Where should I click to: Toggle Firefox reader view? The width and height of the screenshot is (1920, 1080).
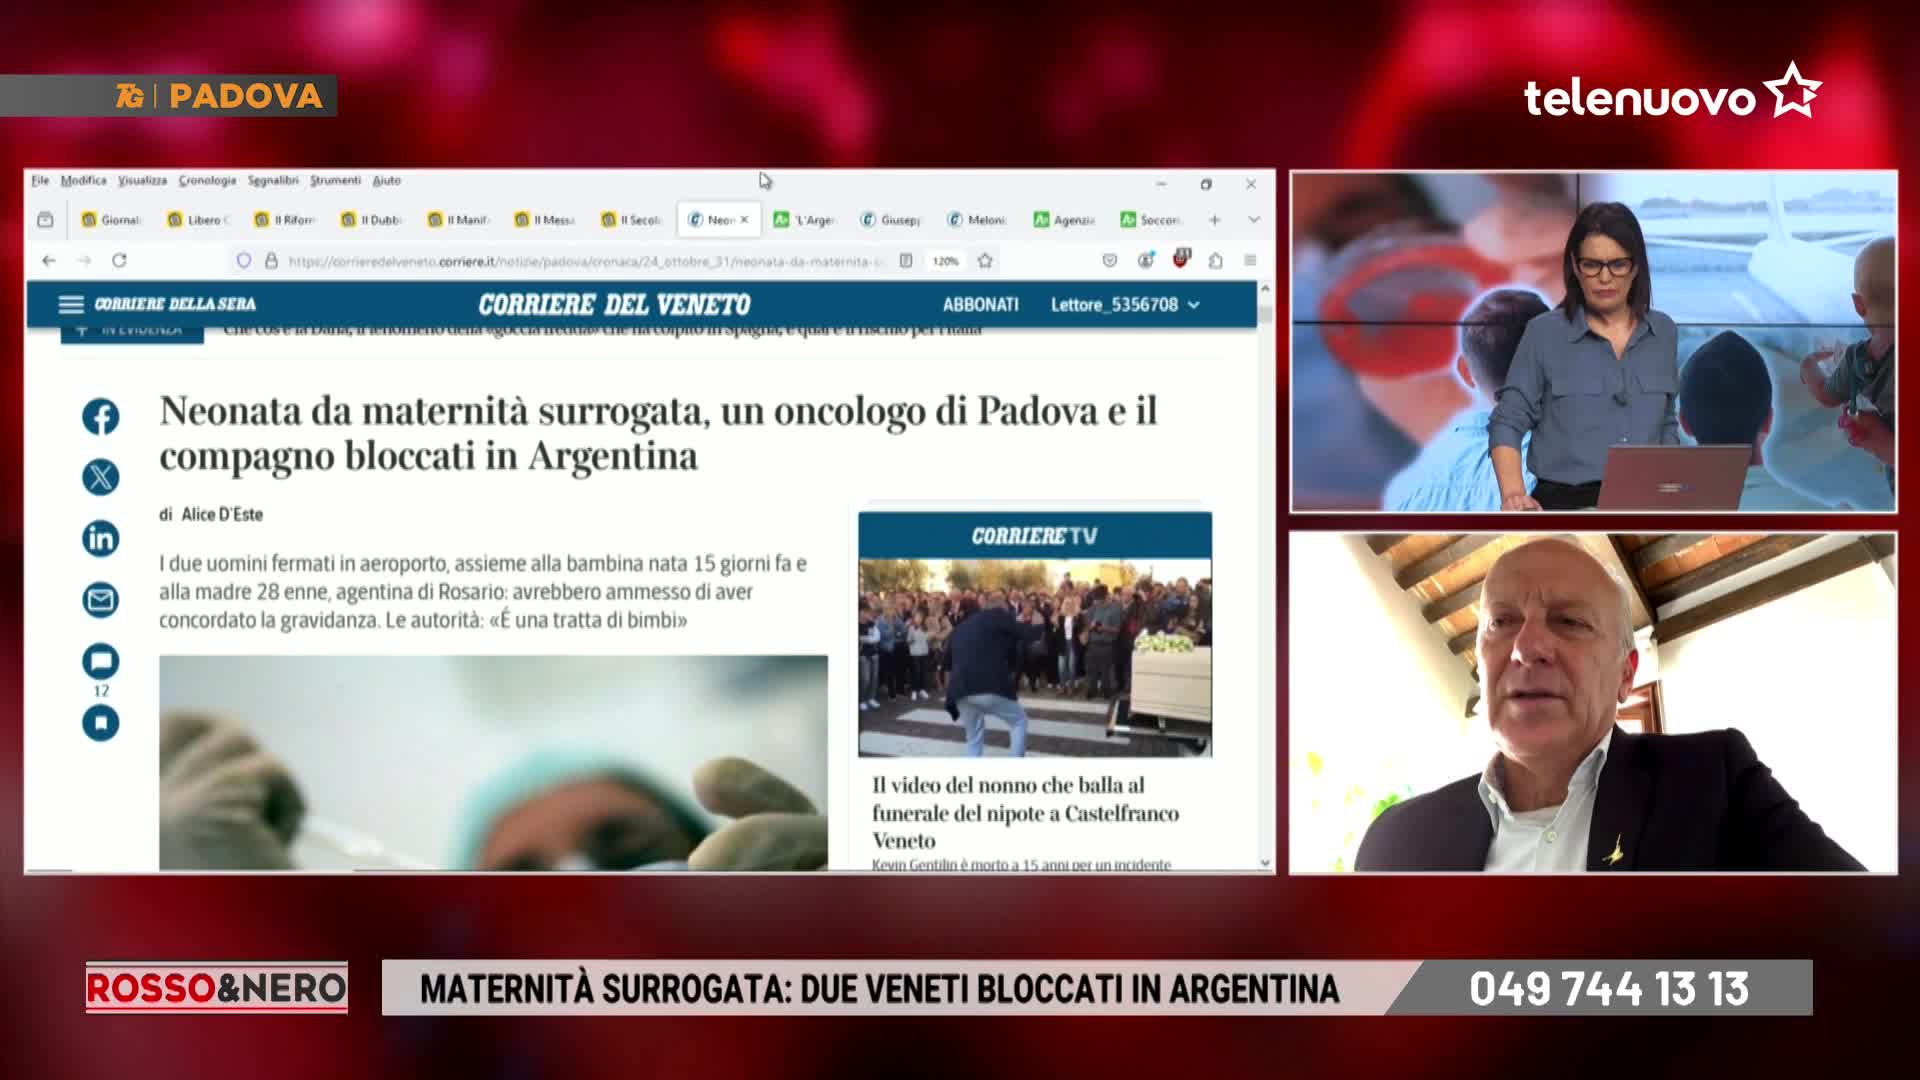point(906,260)
